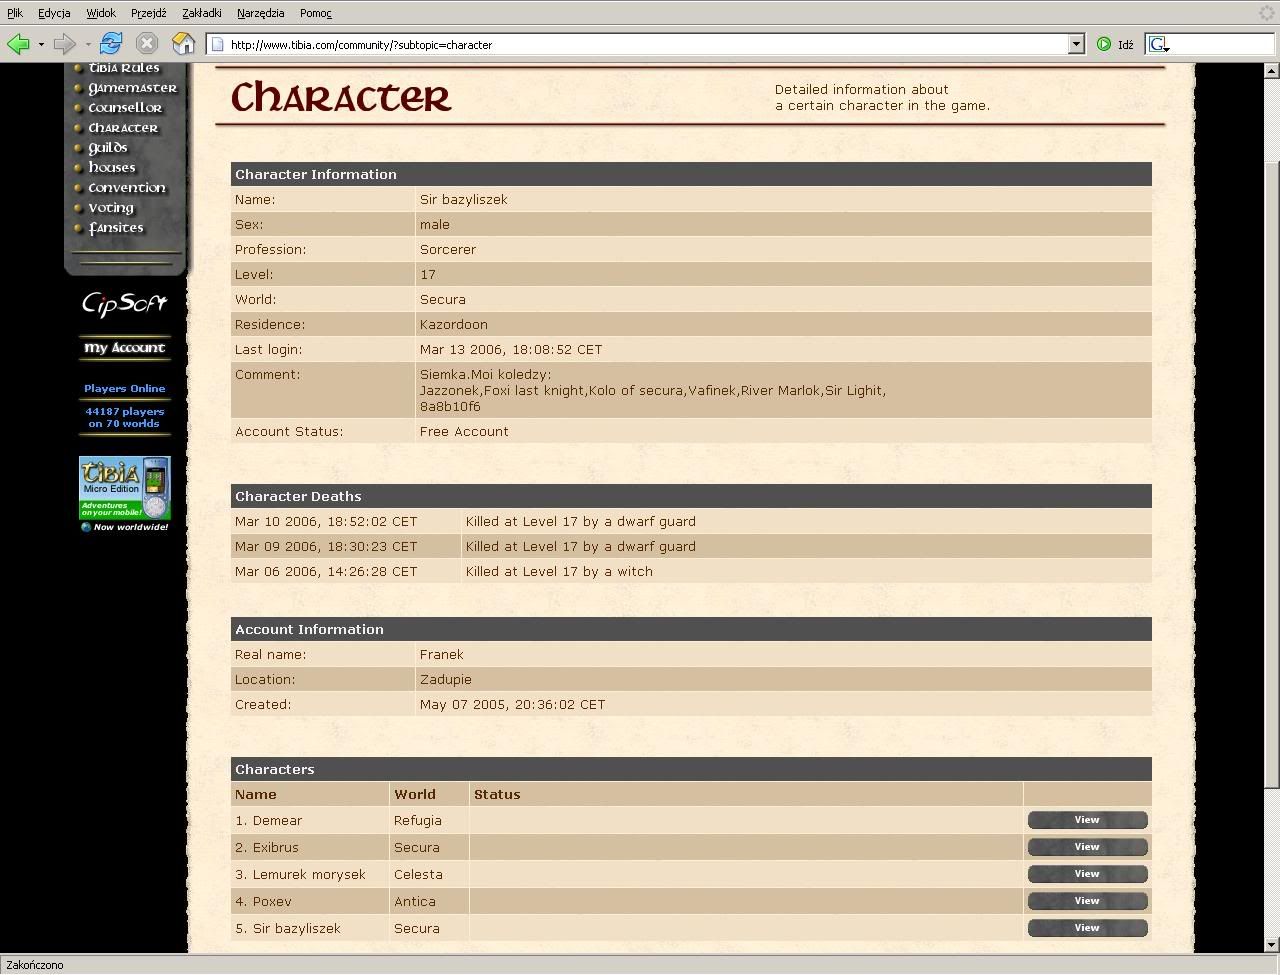
Task: Go to the Home page icon
Action: pyautogui.click(x=183, y=44)
